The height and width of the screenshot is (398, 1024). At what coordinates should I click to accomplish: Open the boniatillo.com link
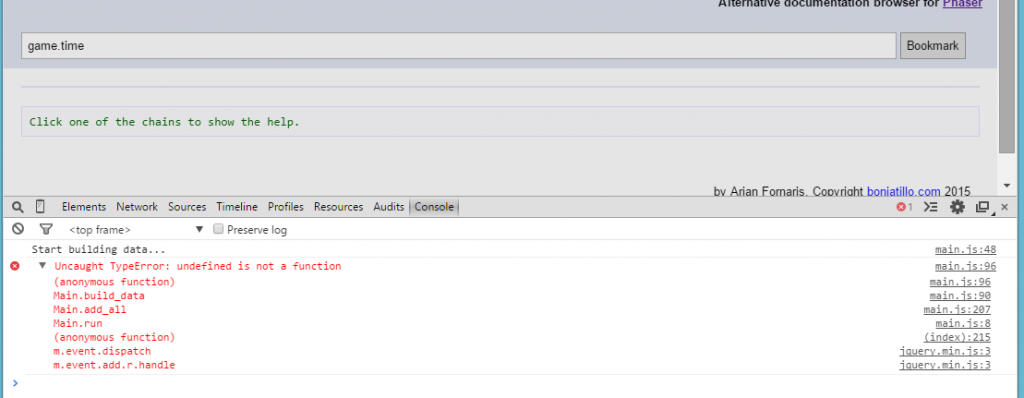click(x=904, y=191)
